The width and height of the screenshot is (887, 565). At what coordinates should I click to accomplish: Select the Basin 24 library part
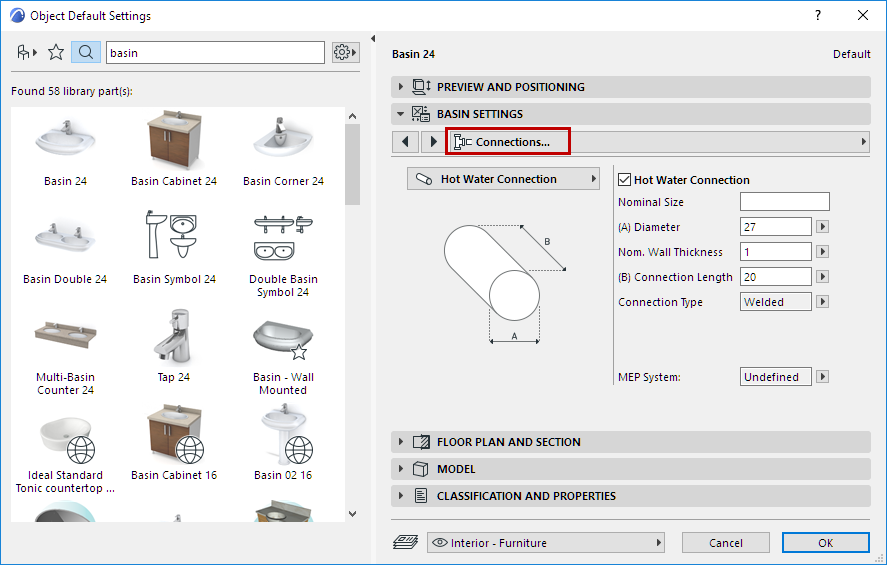pyautogui.click(x=65, y=148)
